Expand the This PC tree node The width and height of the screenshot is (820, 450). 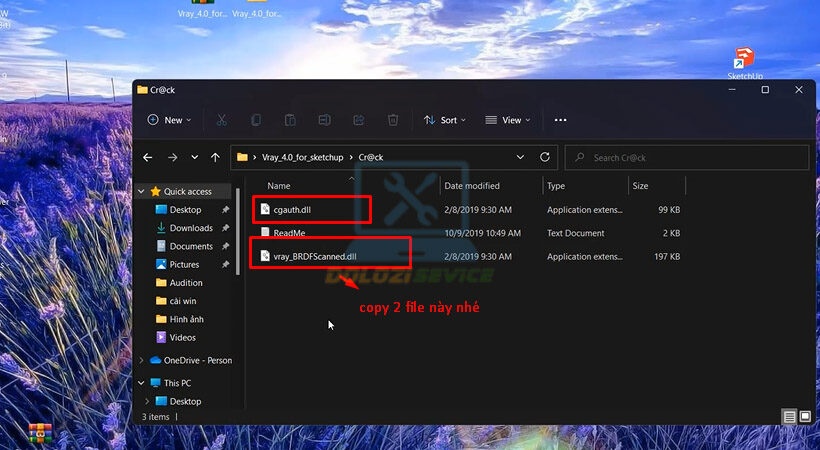[141, 383]
